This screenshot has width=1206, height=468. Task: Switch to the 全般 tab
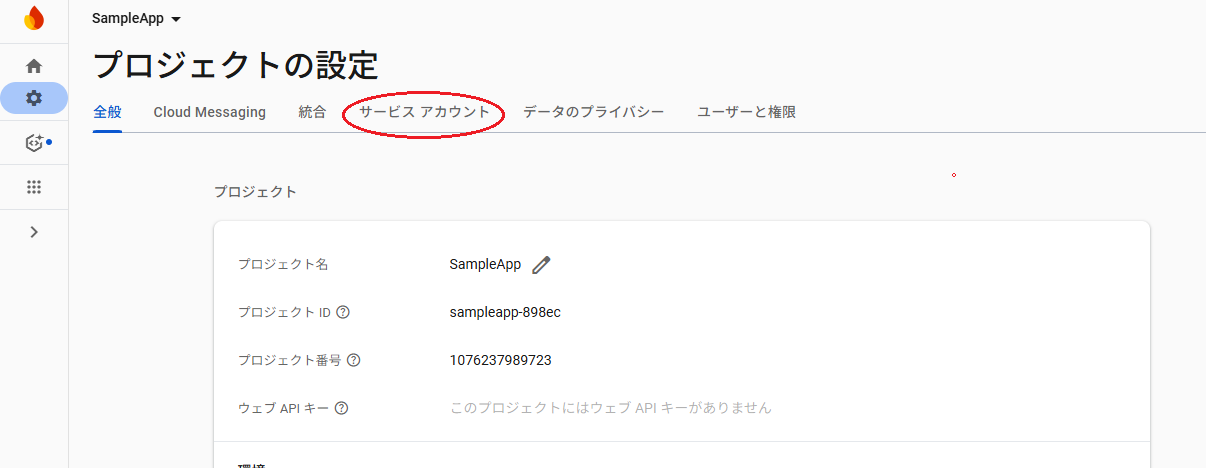(x=107, y=112)
